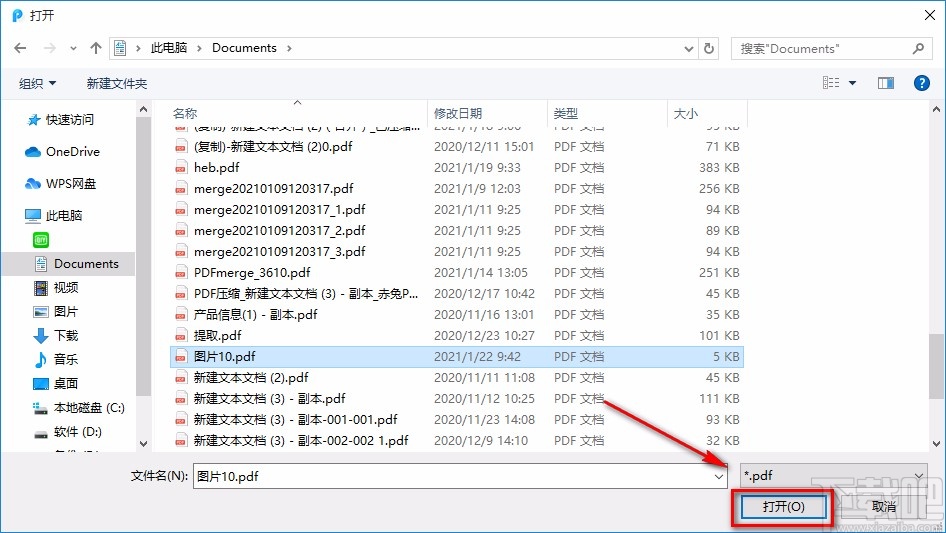This screenshot has height=533, width=946.
Task: Click file list scroll down arrow
Action: click(936, 444)
